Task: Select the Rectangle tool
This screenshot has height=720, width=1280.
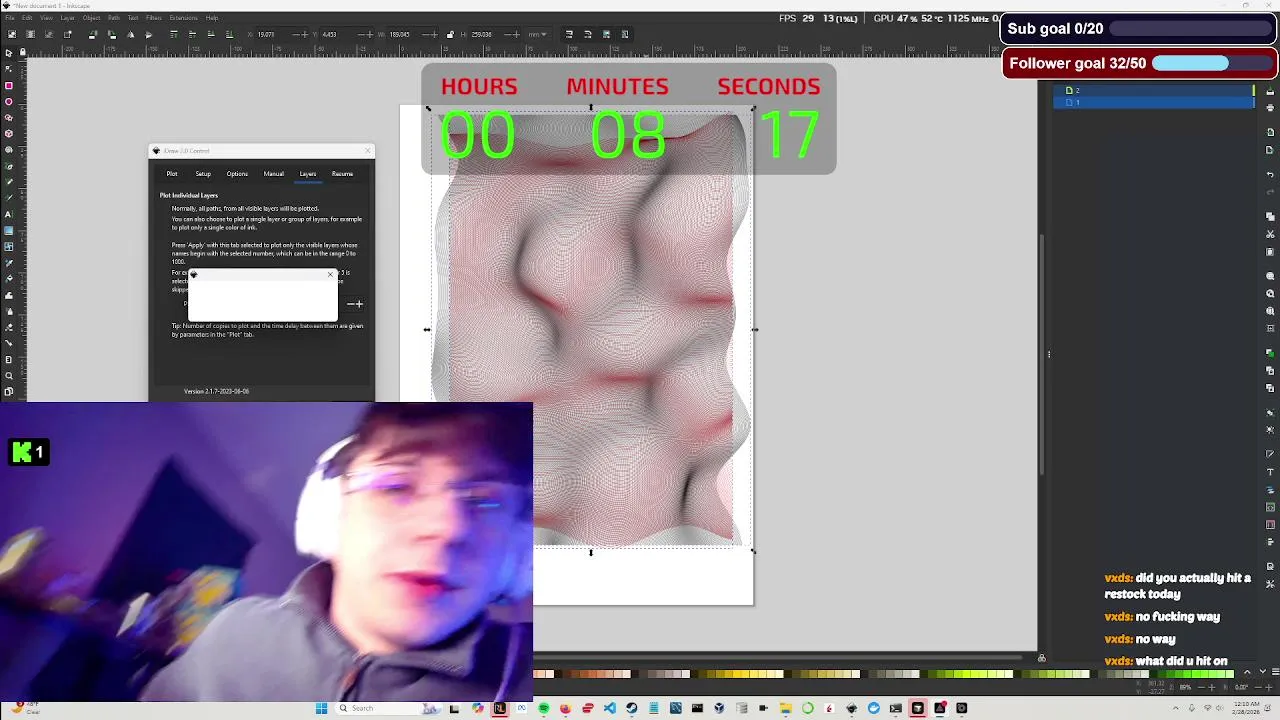Action: pyautogui.click(x=9, y=86)
